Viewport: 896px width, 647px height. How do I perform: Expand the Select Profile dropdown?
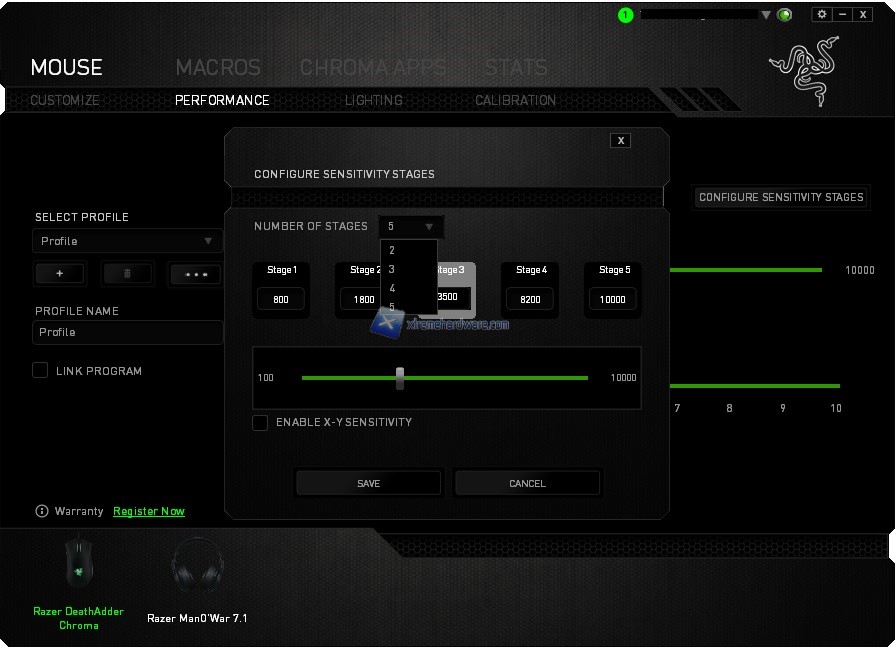tap(127, 241)
